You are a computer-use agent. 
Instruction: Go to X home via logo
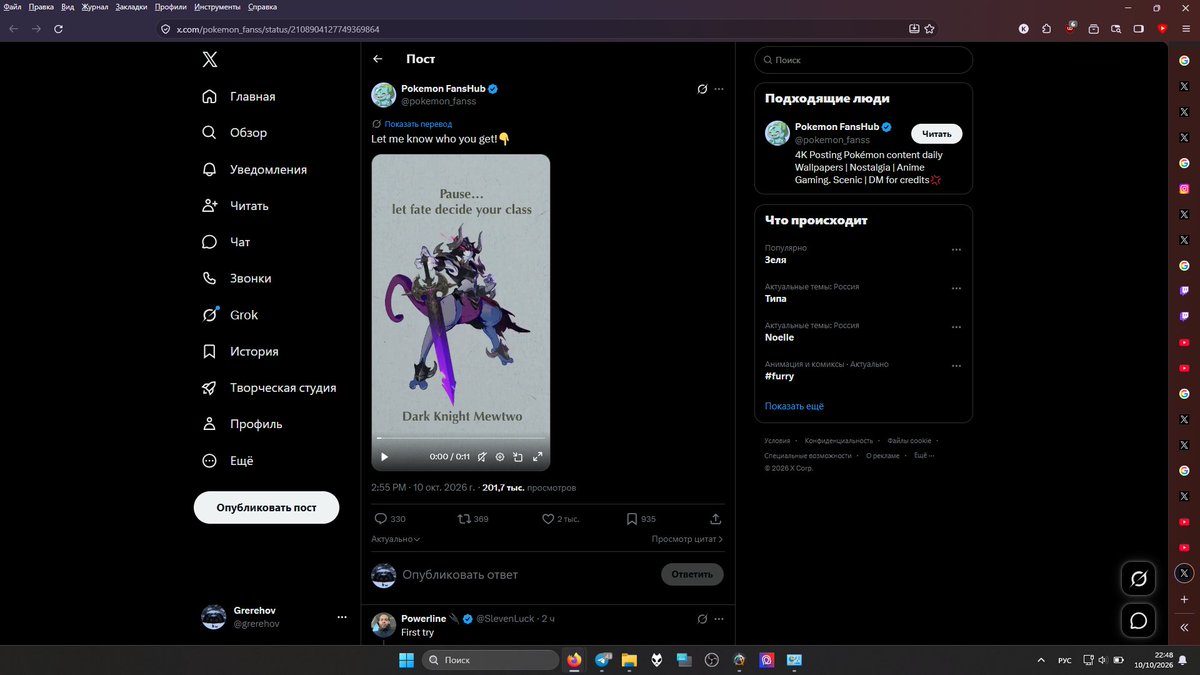tap(209, 59)
